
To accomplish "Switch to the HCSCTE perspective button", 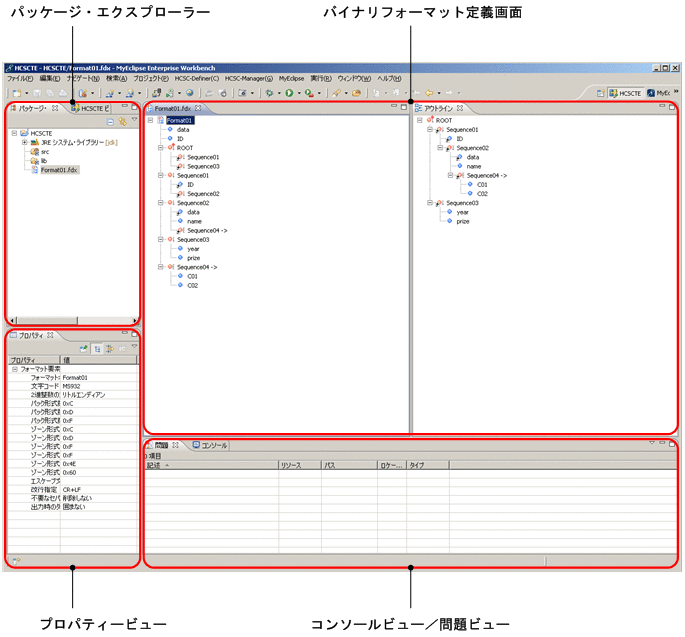I will [x=625, y=93].
